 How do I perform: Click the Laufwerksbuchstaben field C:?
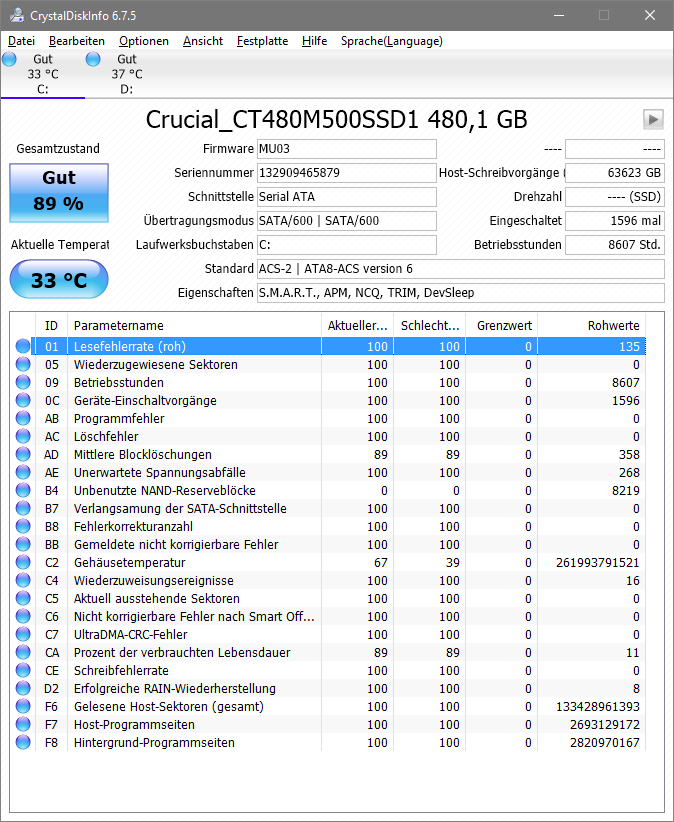[346, 245]
